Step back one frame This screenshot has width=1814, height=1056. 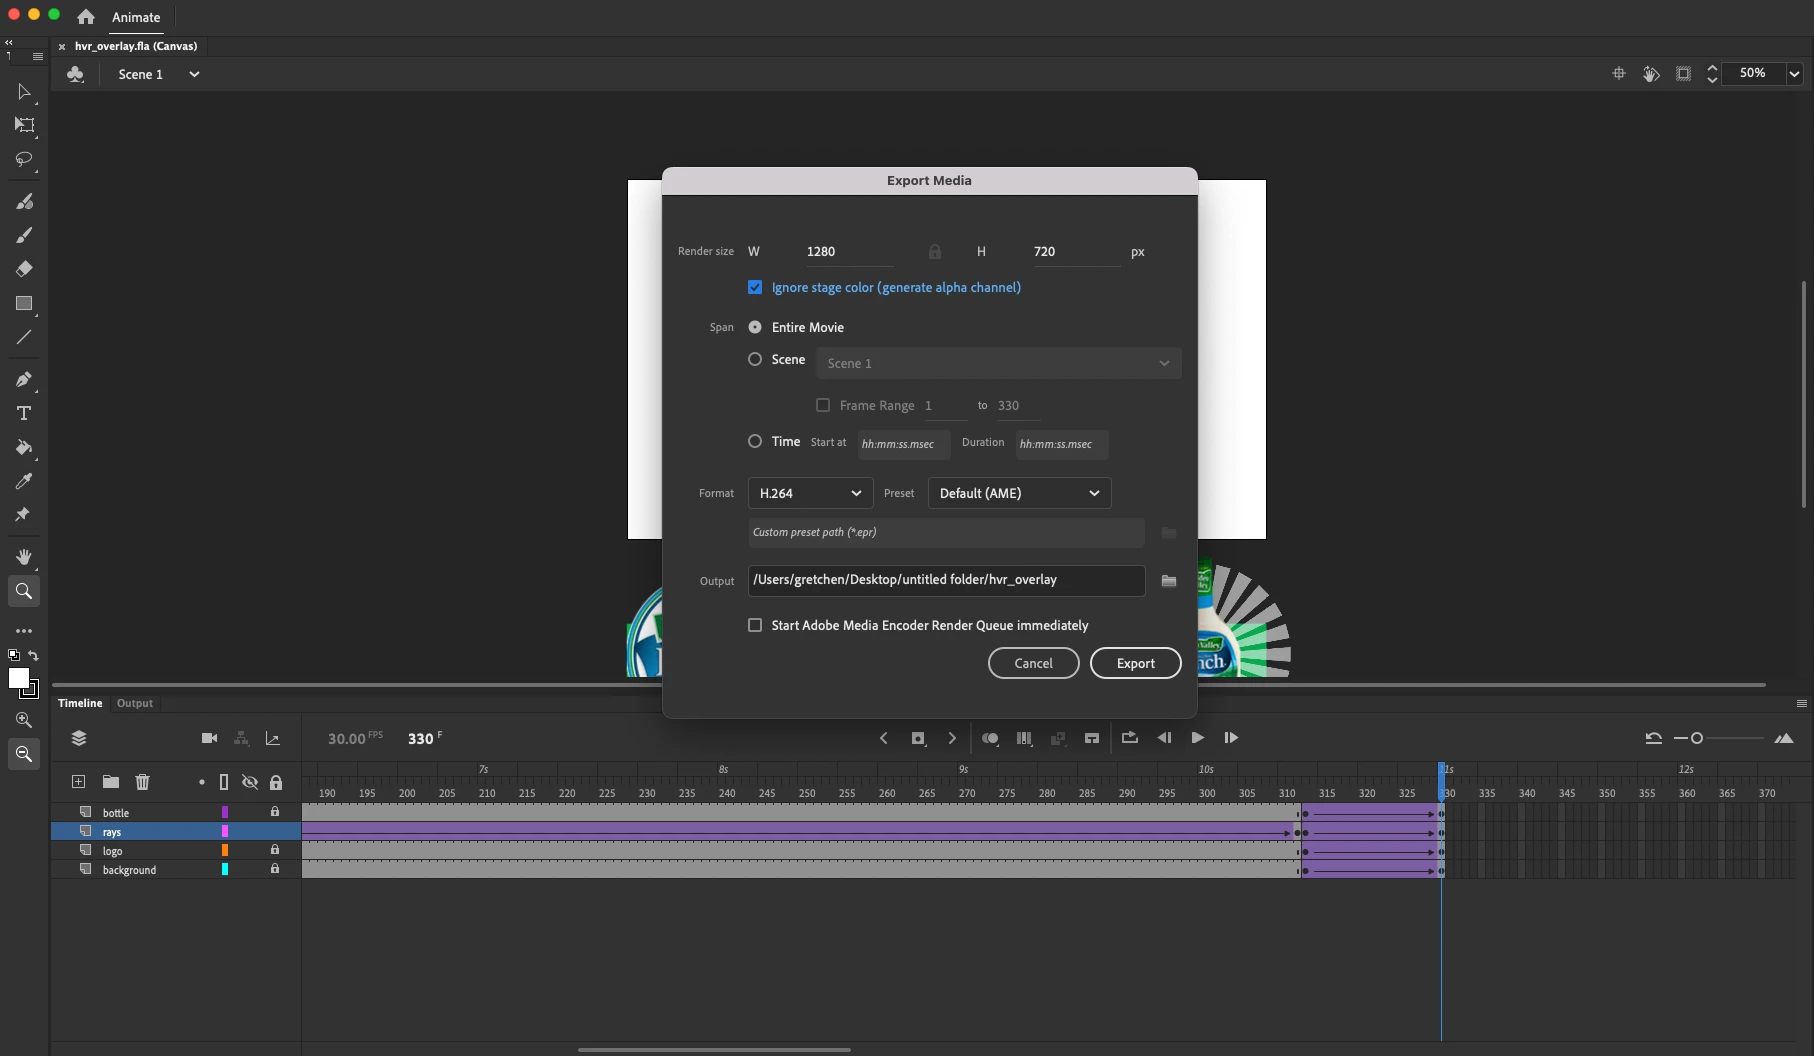click(x=1164, y=738)
